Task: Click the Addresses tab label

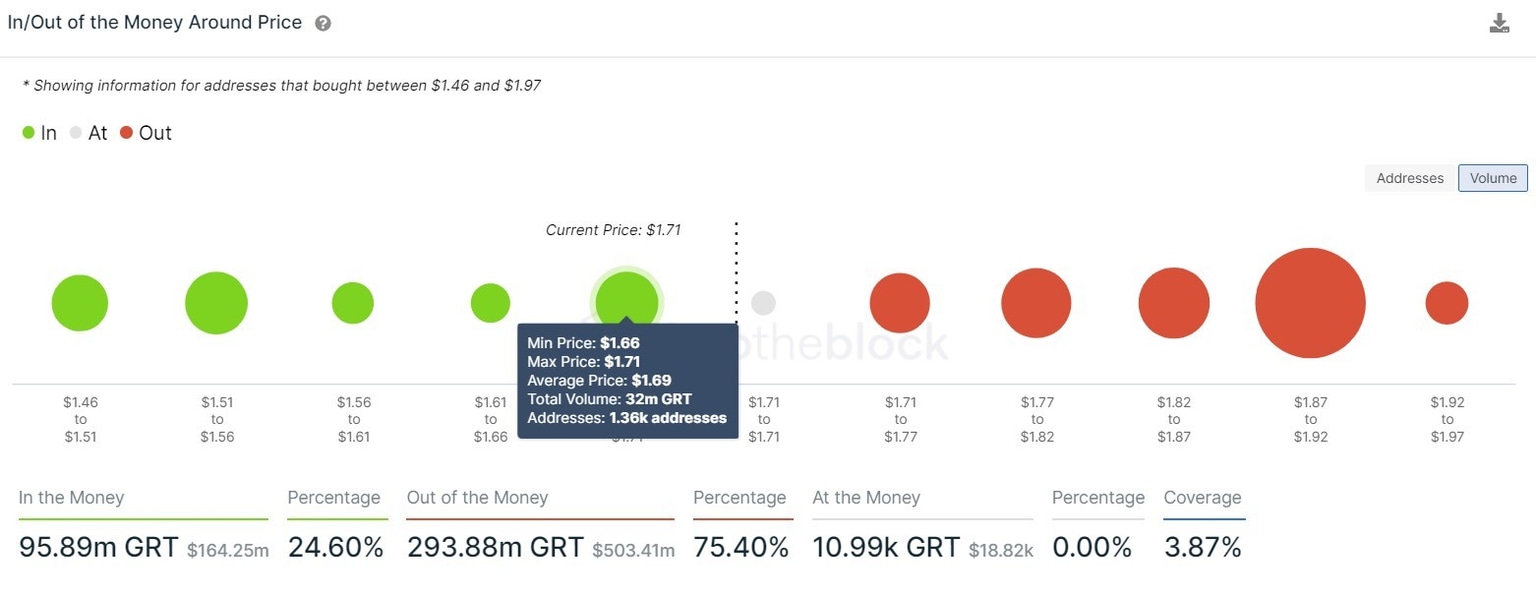Action: click(1409, 177)
